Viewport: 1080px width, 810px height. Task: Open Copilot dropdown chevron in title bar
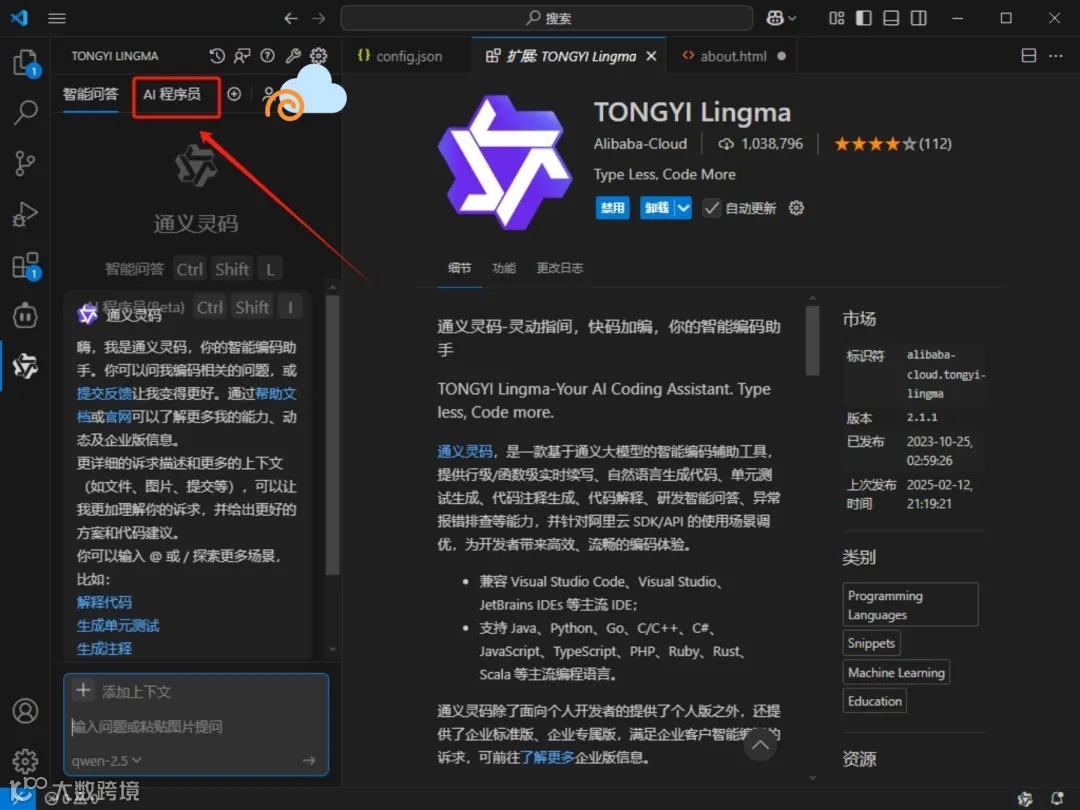coord(792,19)
